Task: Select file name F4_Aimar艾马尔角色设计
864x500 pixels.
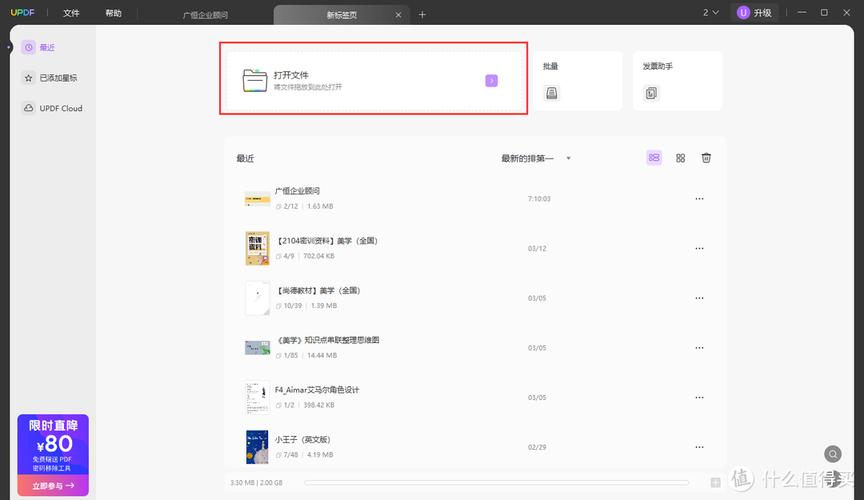Action: (x=317, y=390)
